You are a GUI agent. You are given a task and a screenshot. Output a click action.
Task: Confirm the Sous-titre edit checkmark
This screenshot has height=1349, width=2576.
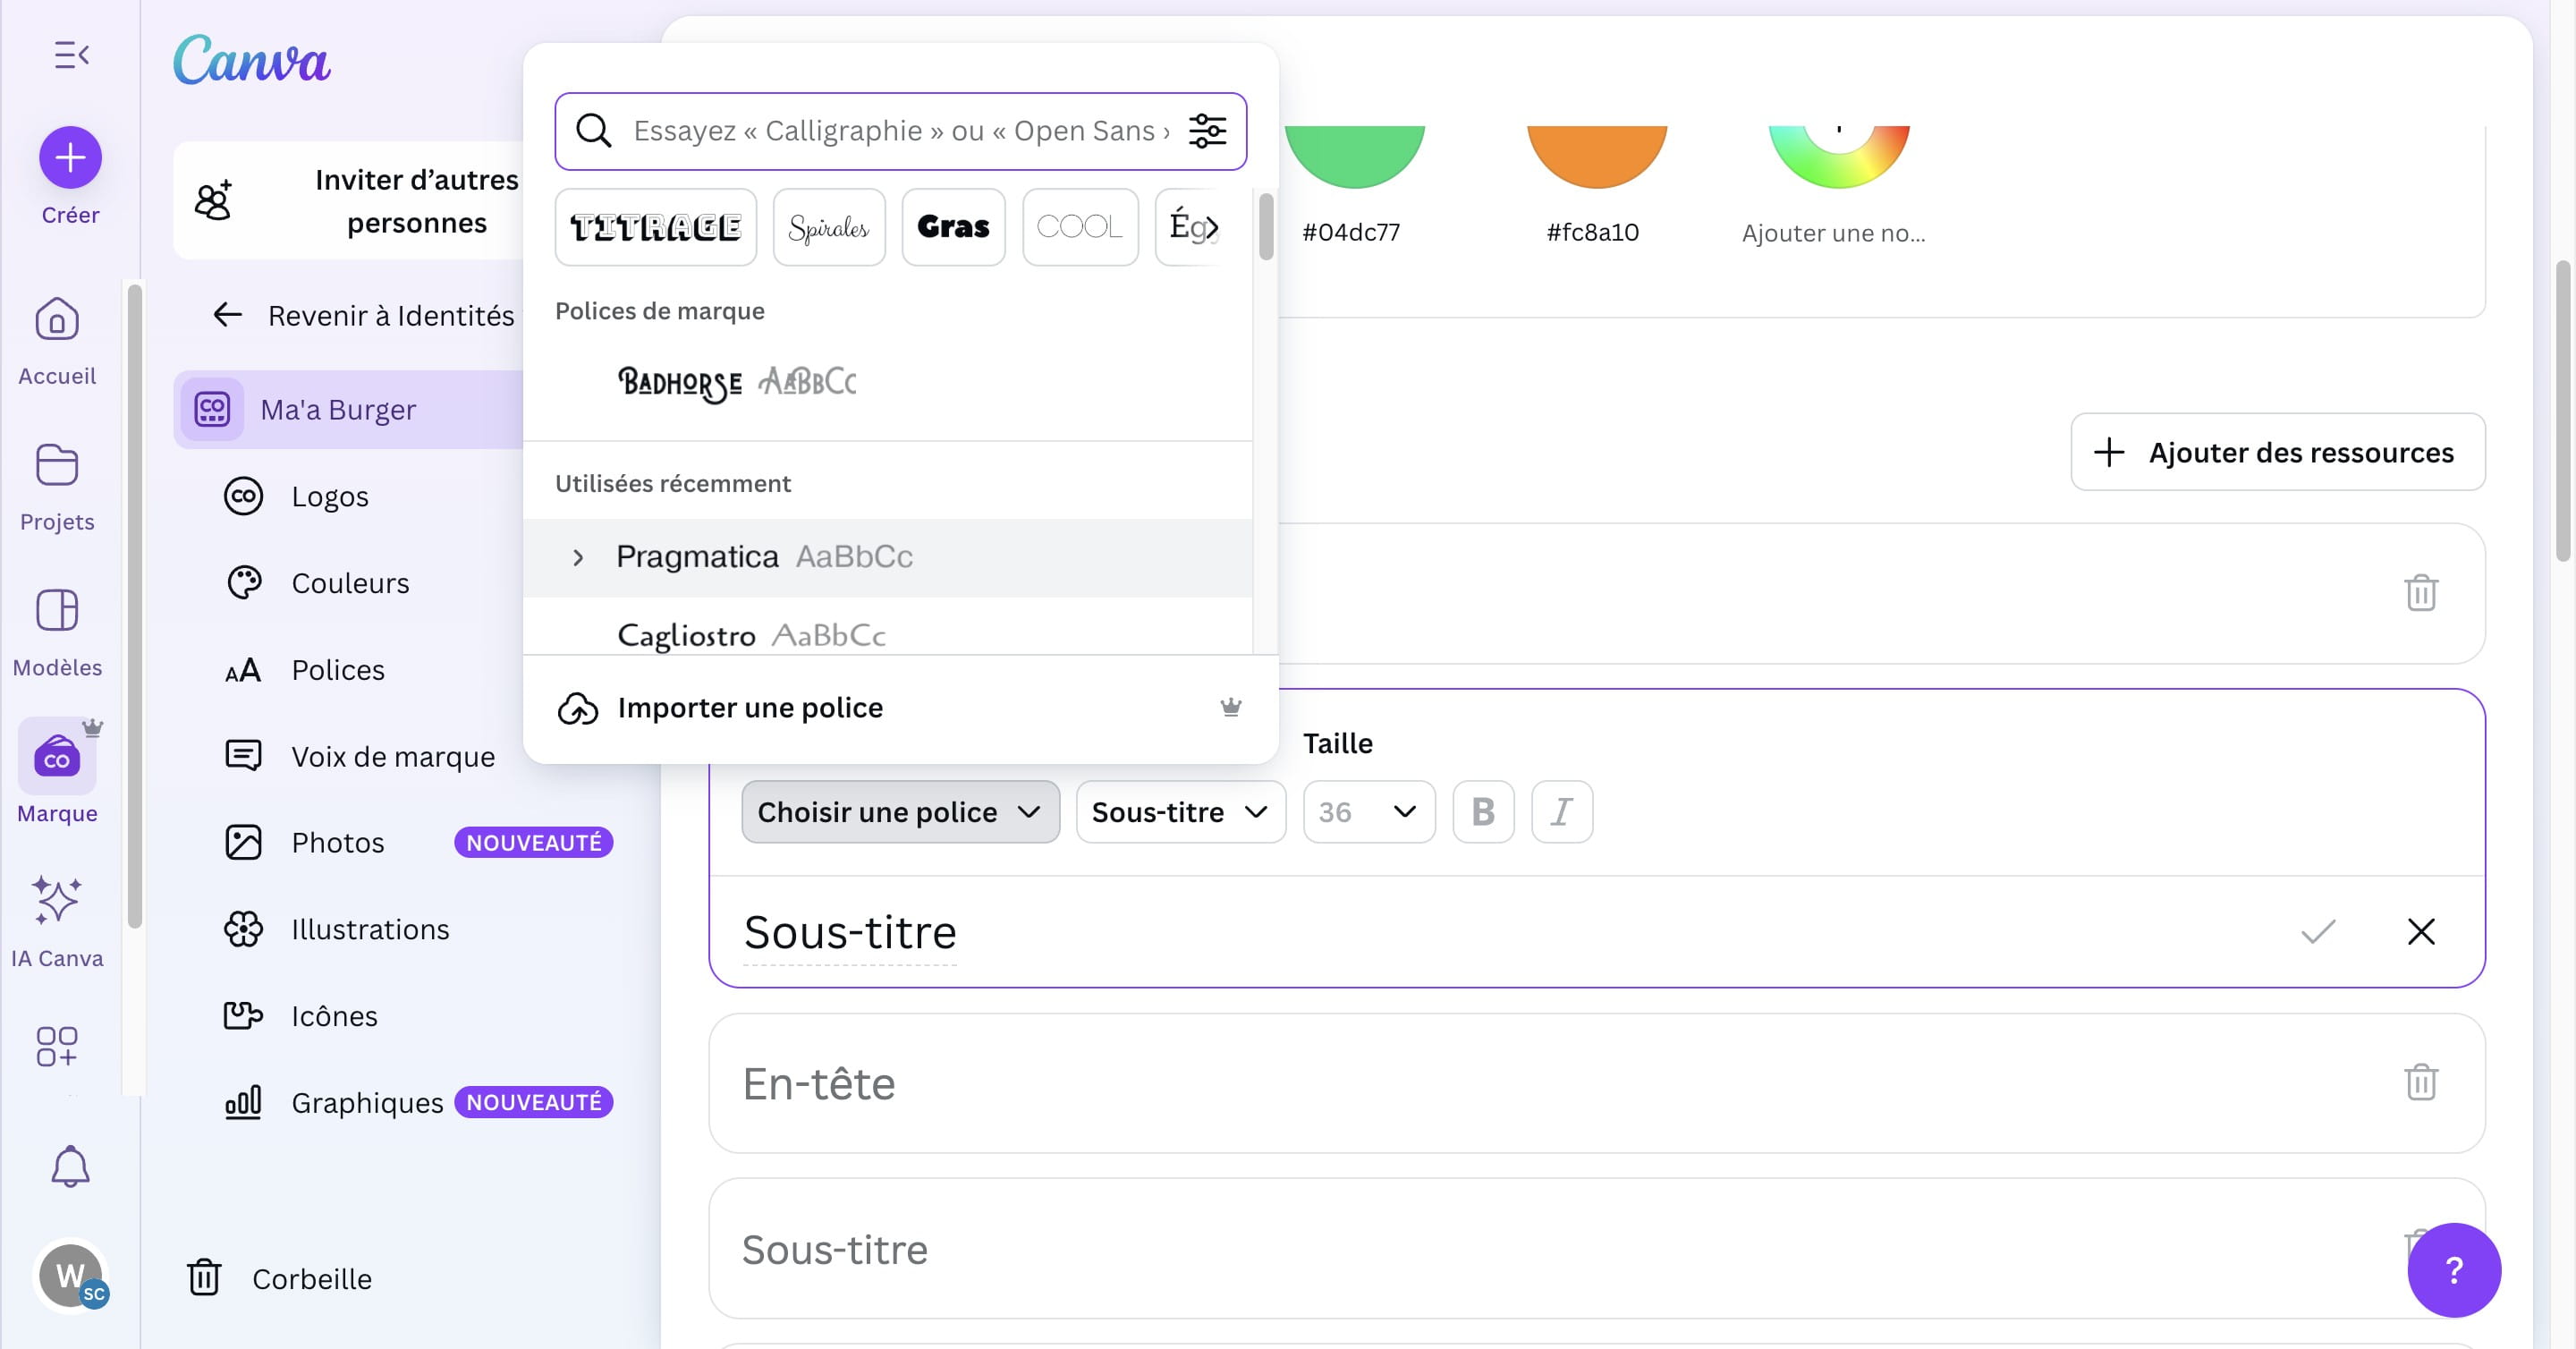[x=2317, y=931]
